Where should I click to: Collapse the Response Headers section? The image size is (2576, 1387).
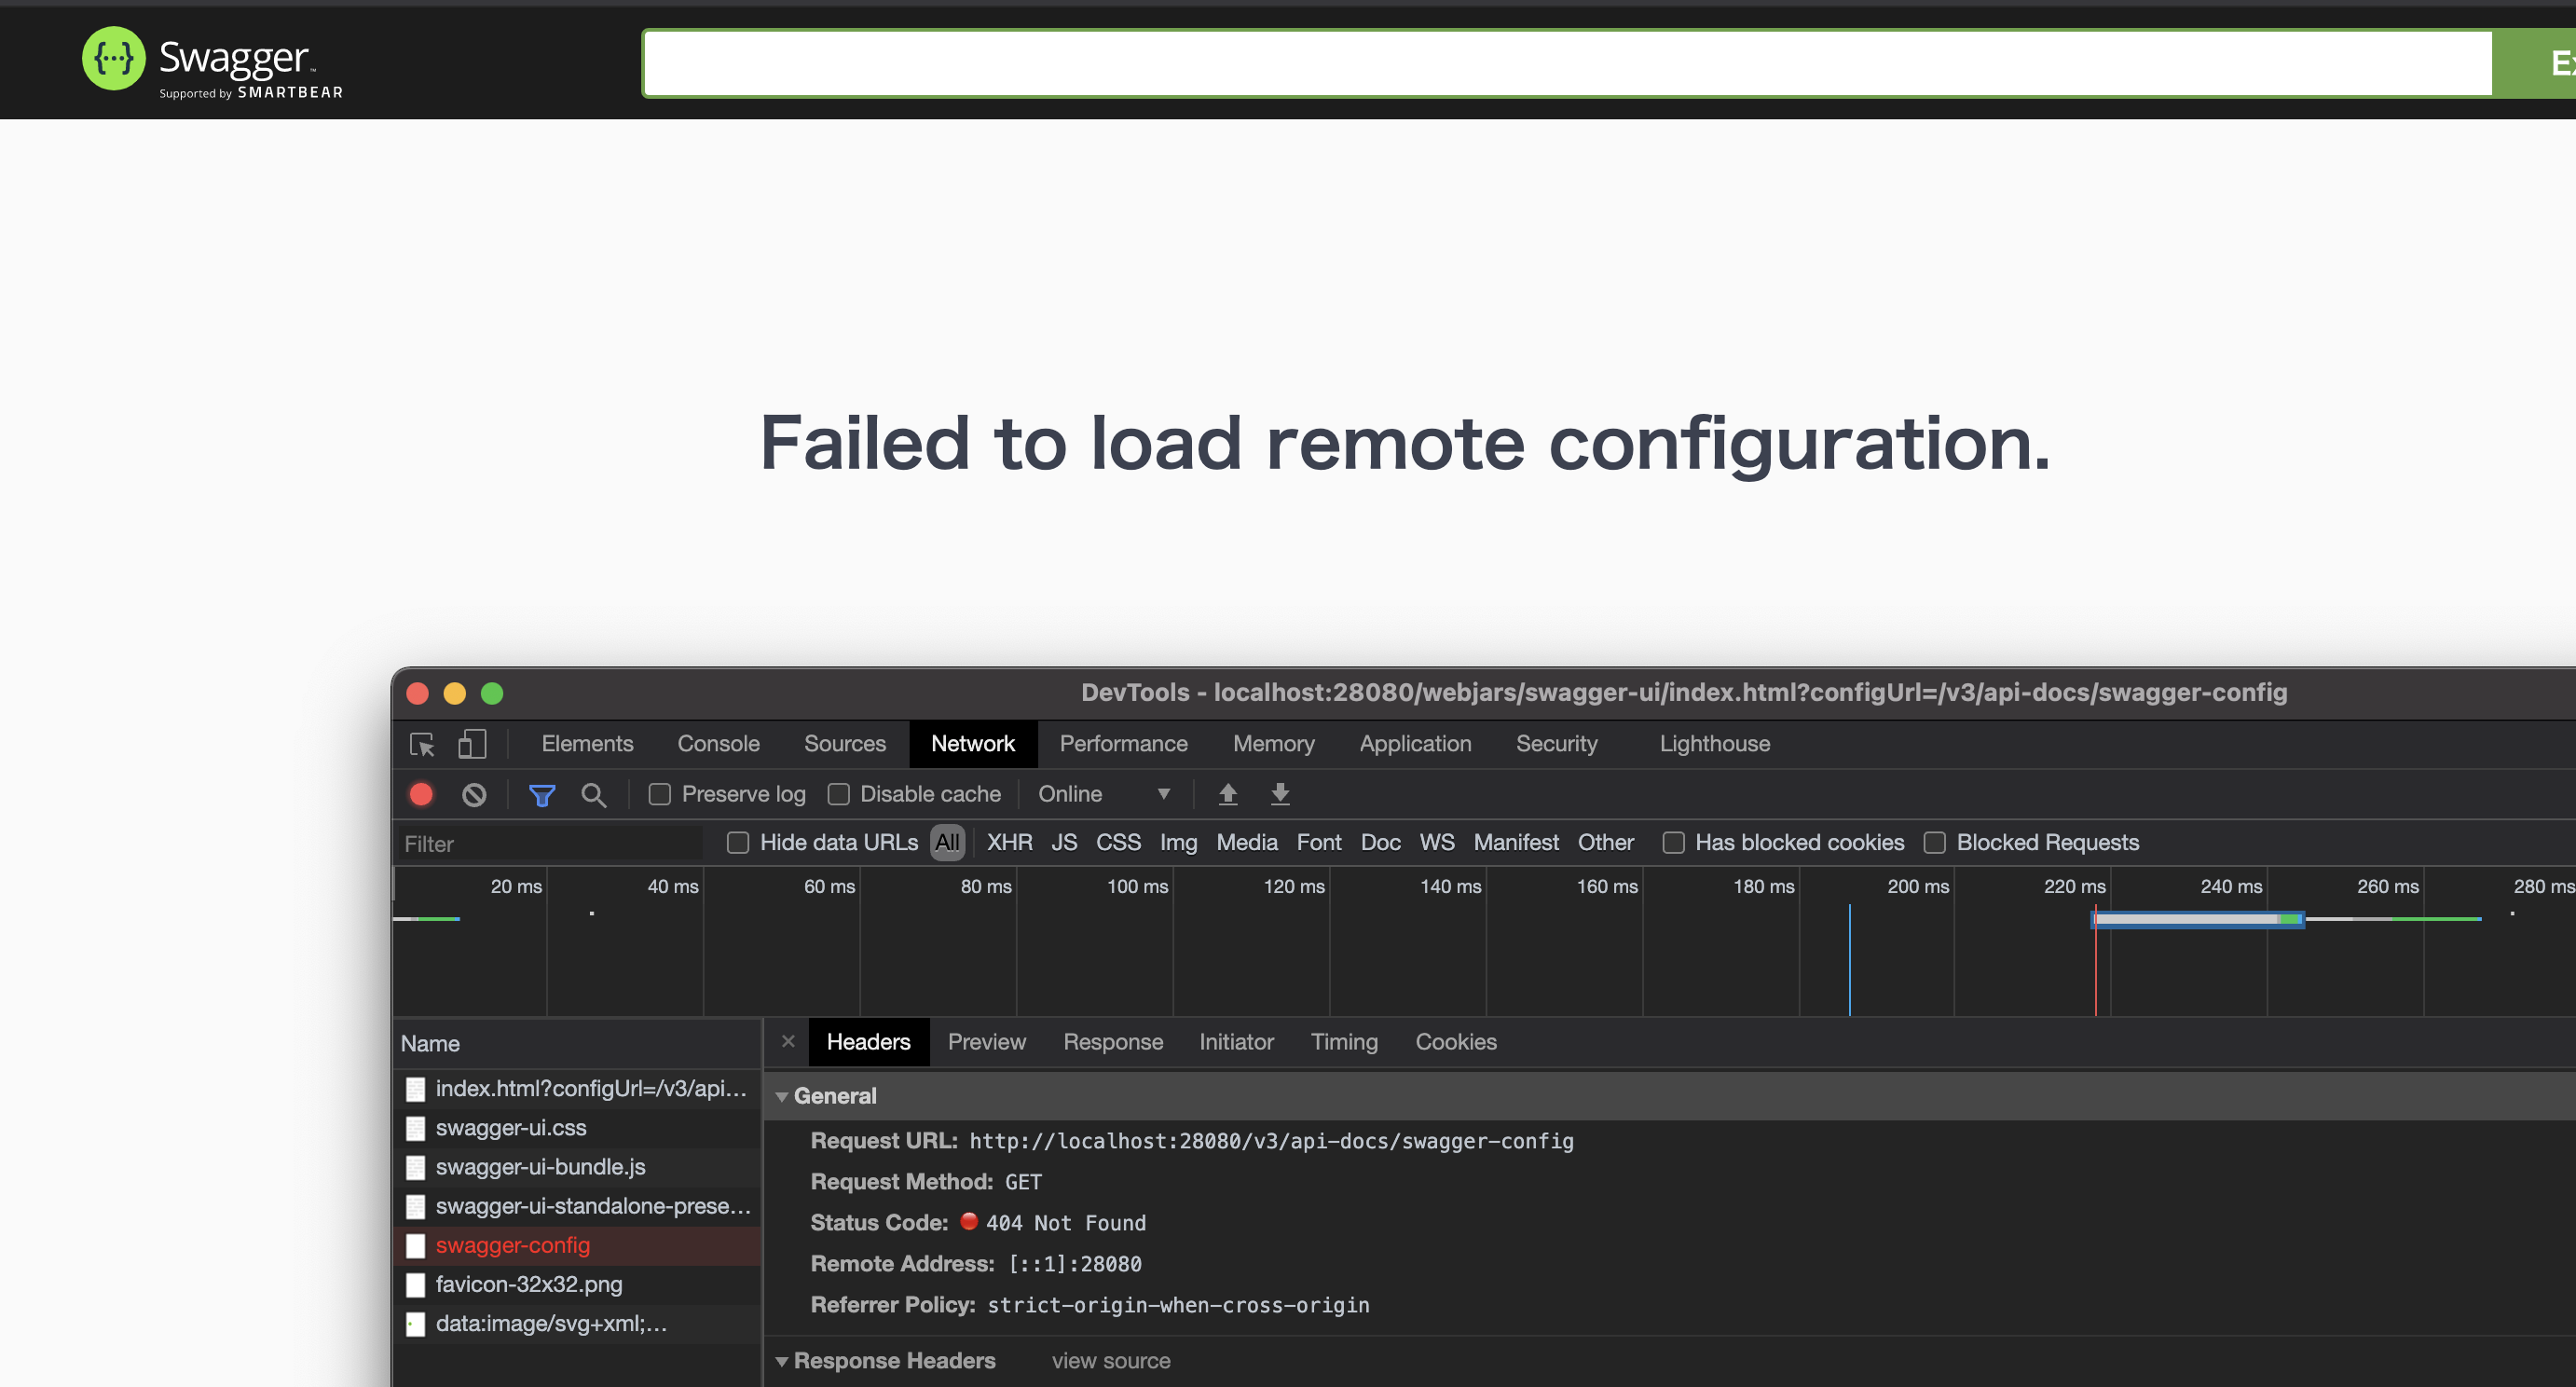[782, 1361]
